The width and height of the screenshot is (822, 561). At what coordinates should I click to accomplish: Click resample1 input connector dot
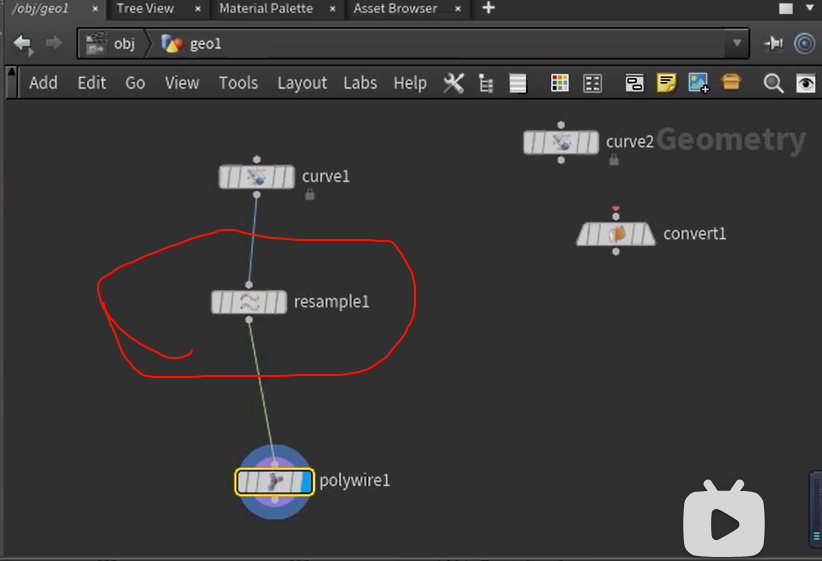pos(249,285)
